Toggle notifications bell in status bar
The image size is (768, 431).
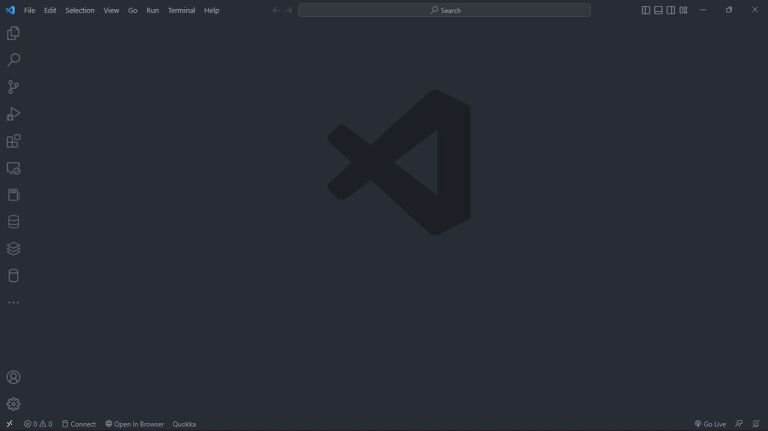756,424
